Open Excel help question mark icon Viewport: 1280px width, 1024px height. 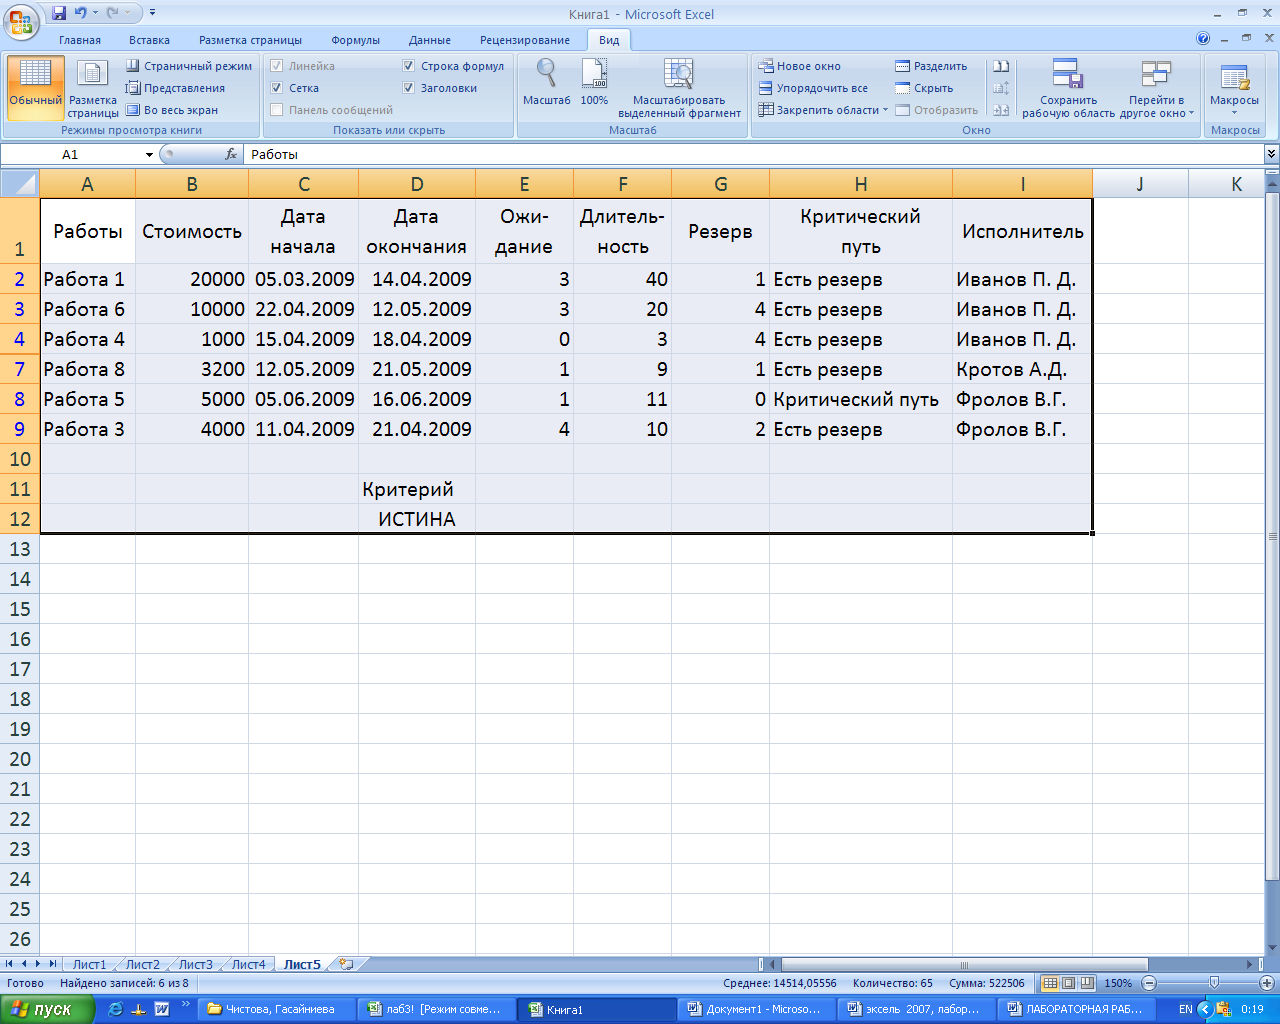tap(1203, 39)
